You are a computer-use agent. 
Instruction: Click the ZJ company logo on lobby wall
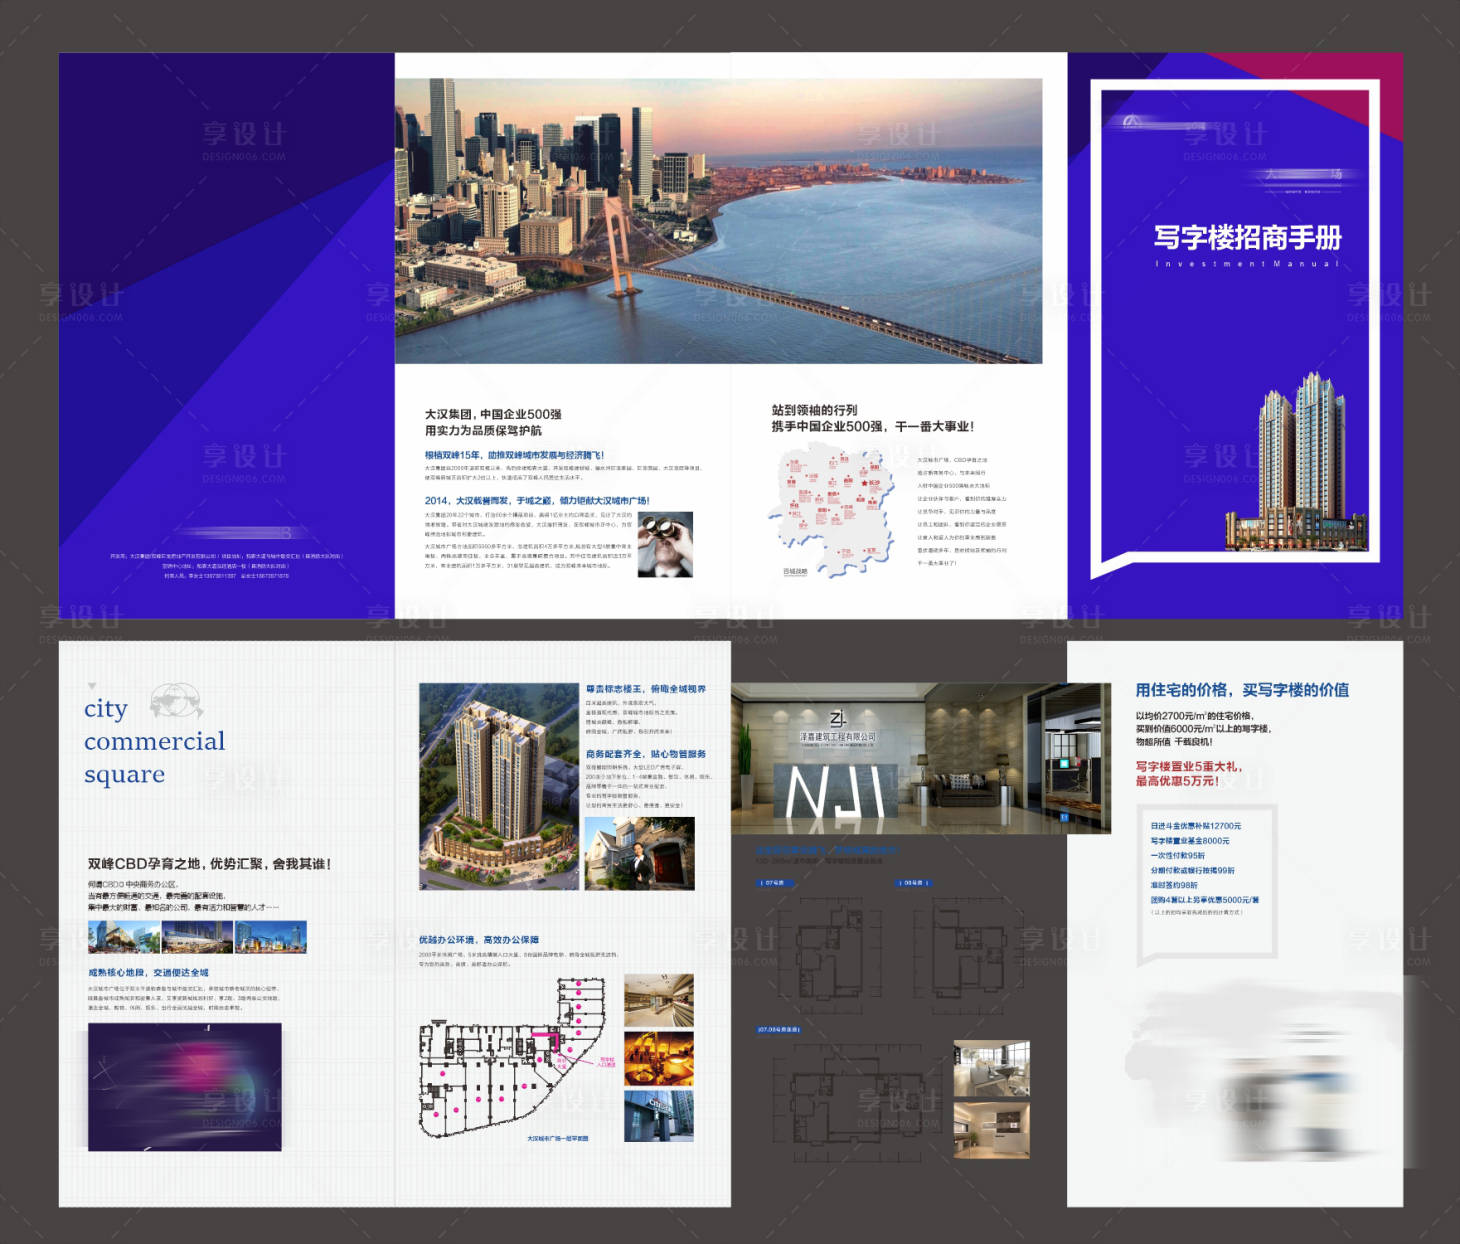[837, 718]
